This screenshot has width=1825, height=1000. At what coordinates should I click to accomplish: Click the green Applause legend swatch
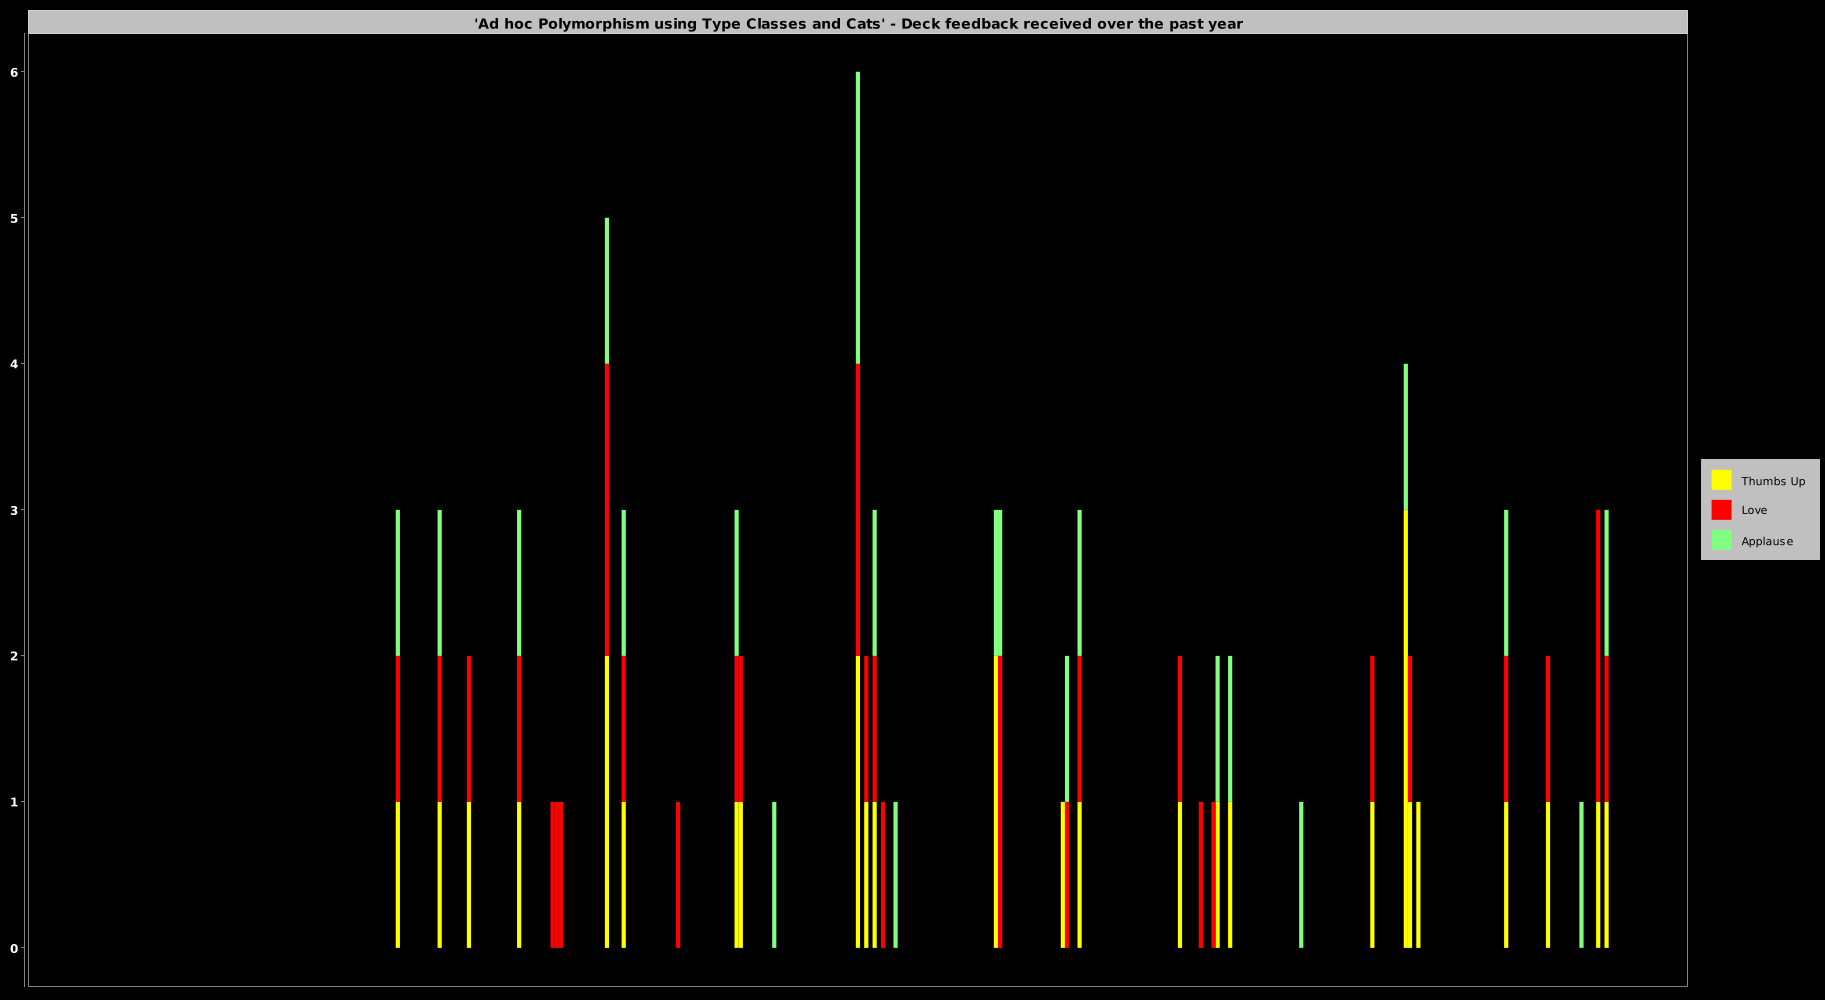point(1721,540)
